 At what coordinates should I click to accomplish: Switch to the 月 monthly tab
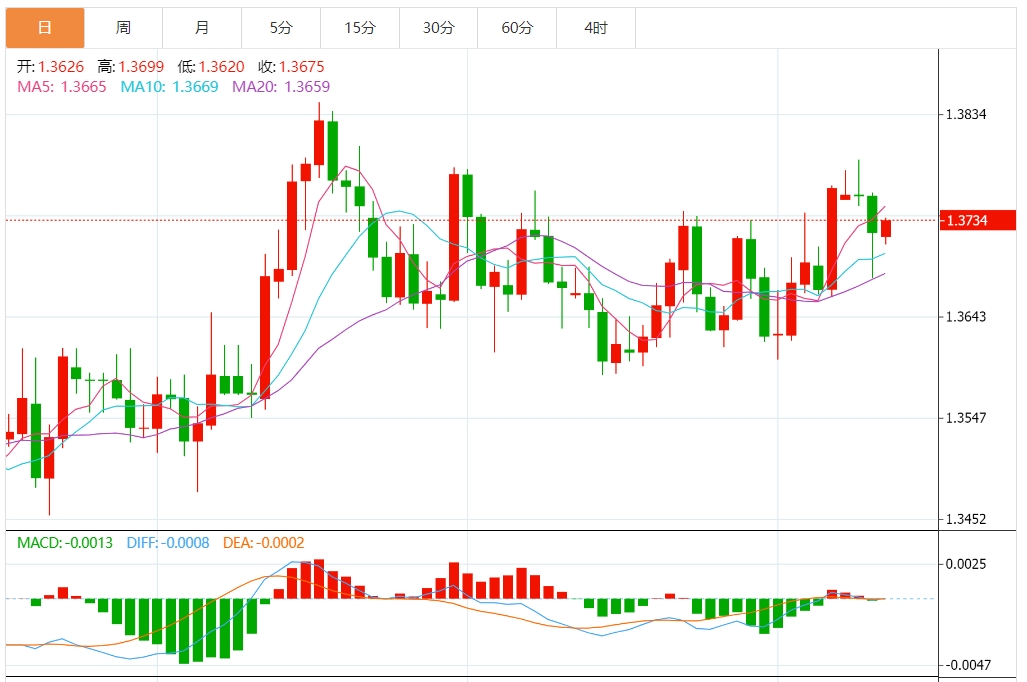pyautogui.click(x=202, y=28)
